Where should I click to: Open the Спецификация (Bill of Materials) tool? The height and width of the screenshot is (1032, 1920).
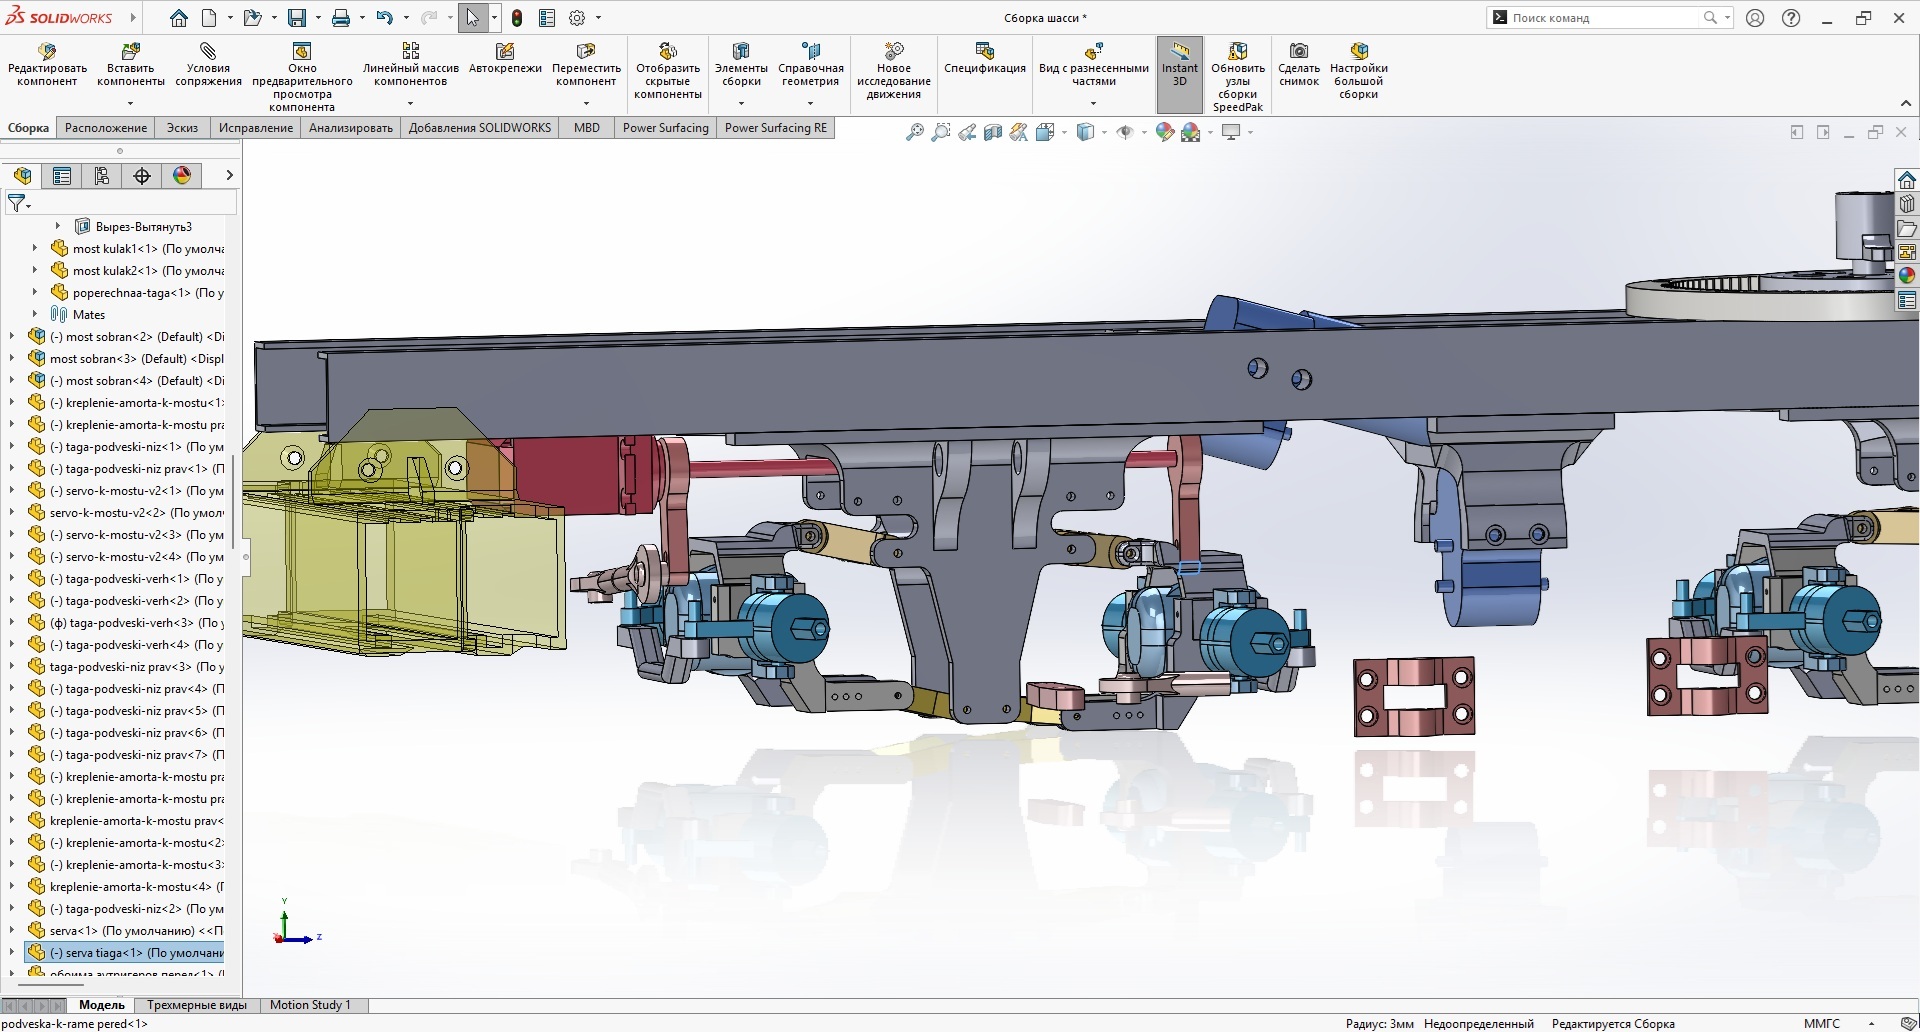click(x=984, y=59)
